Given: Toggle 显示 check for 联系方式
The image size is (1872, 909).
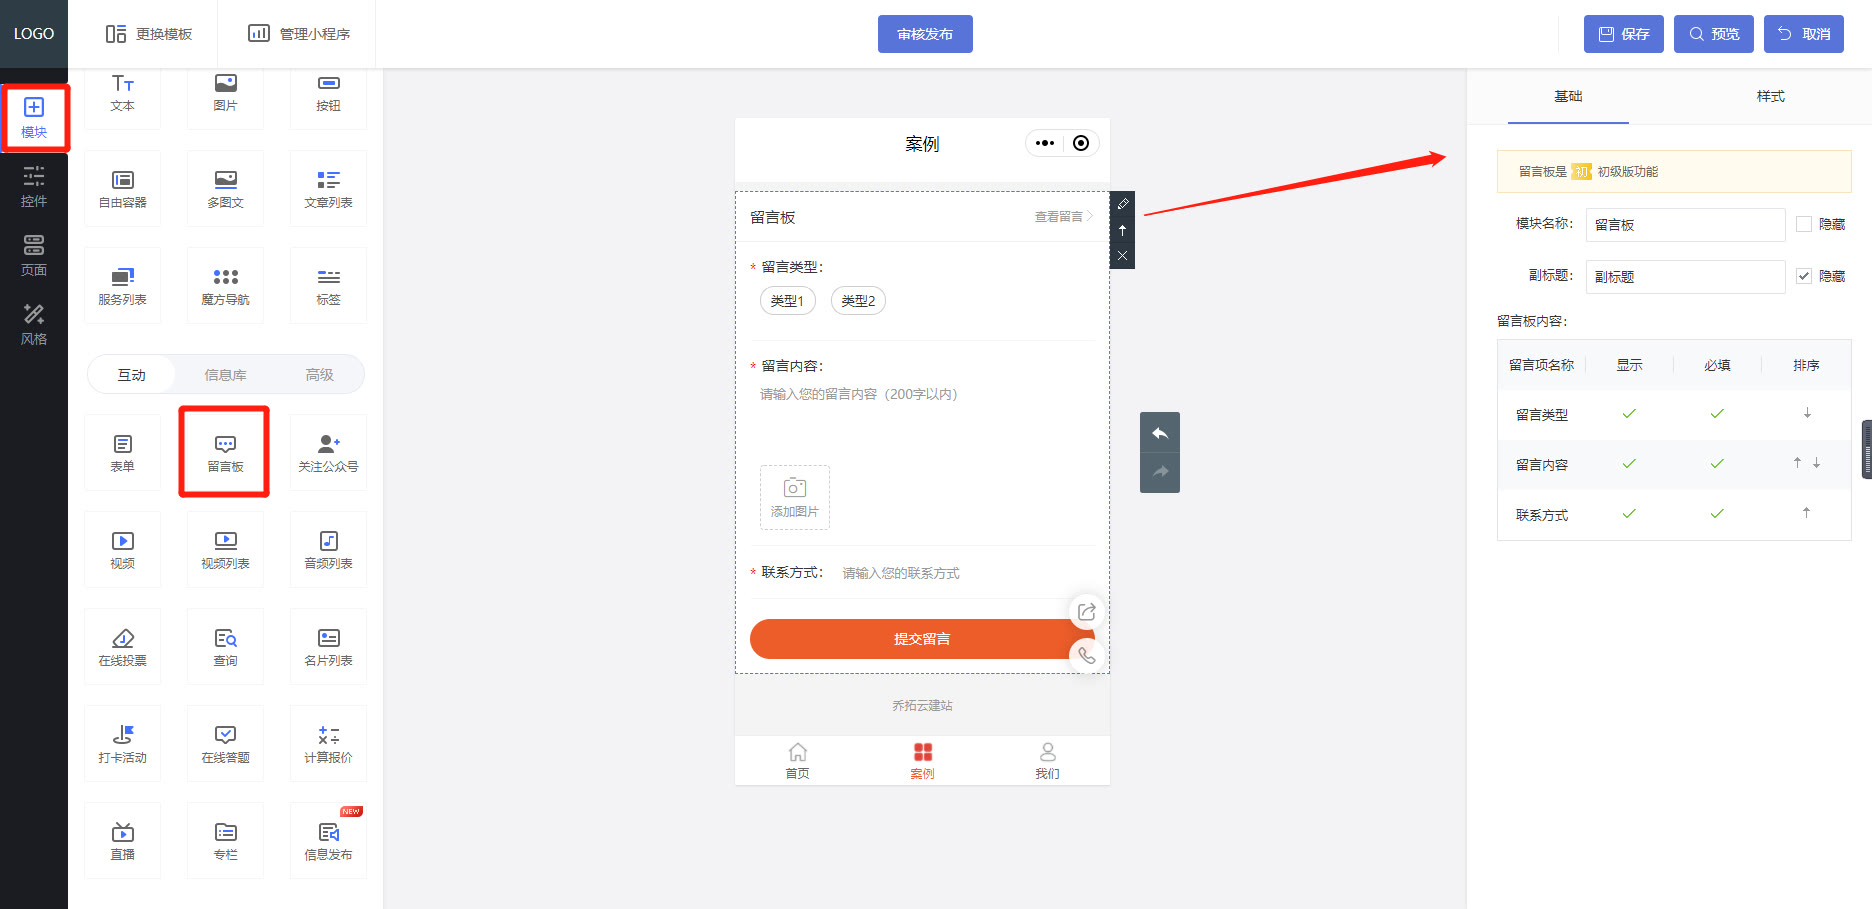Looking at the screenshot, I should (x=1629, y=514).
